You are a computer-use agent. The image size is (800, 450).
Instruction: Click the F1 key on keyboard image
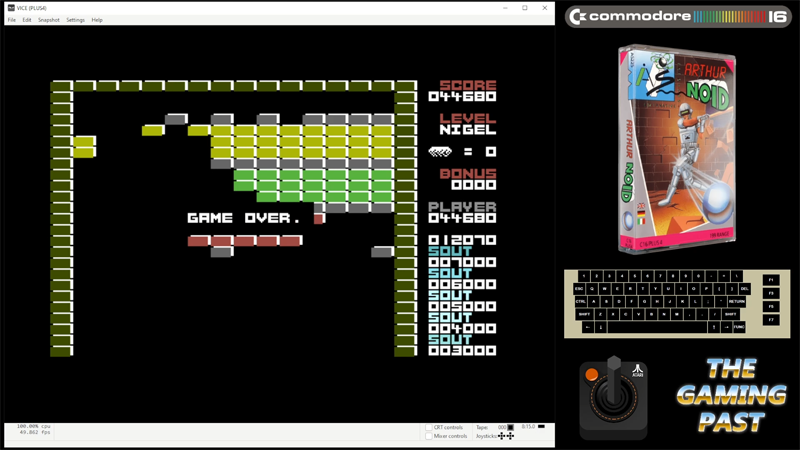point(771,280)
